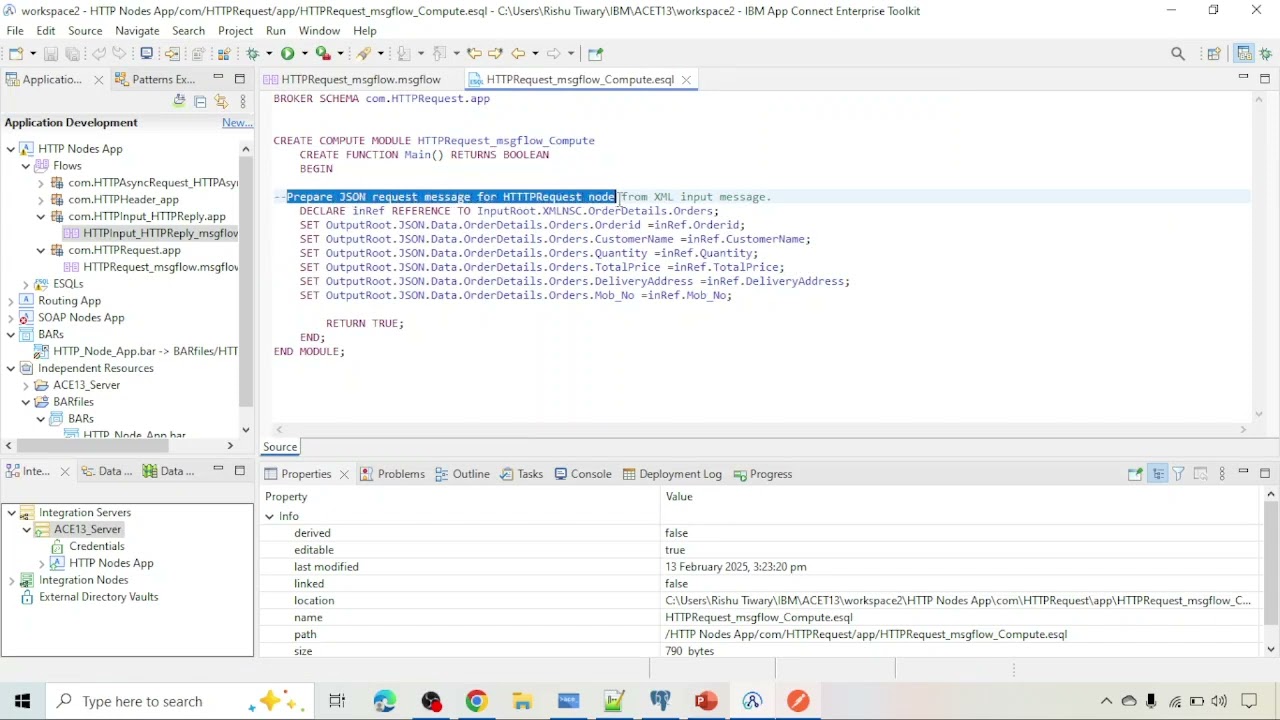The width and height of the screenshot is (1280, 720).
Task: Open navigator View Menu dots icon
Action: pyautogui.click(x=242, y=101)
